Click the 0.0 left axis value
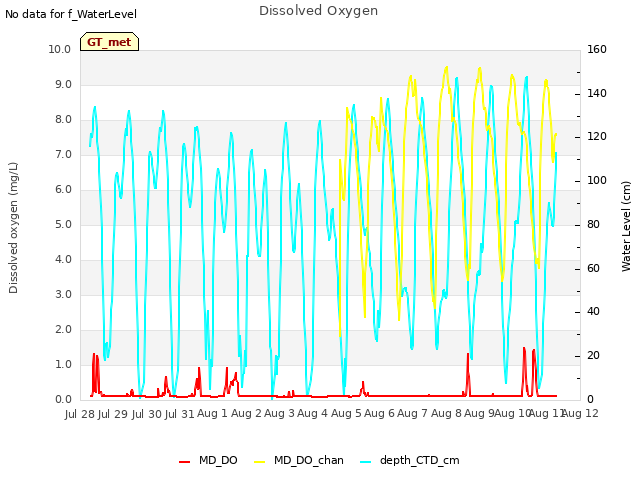The height and width of the screenshot is (480, 640). pyautogui.click(x=63, y=400)
